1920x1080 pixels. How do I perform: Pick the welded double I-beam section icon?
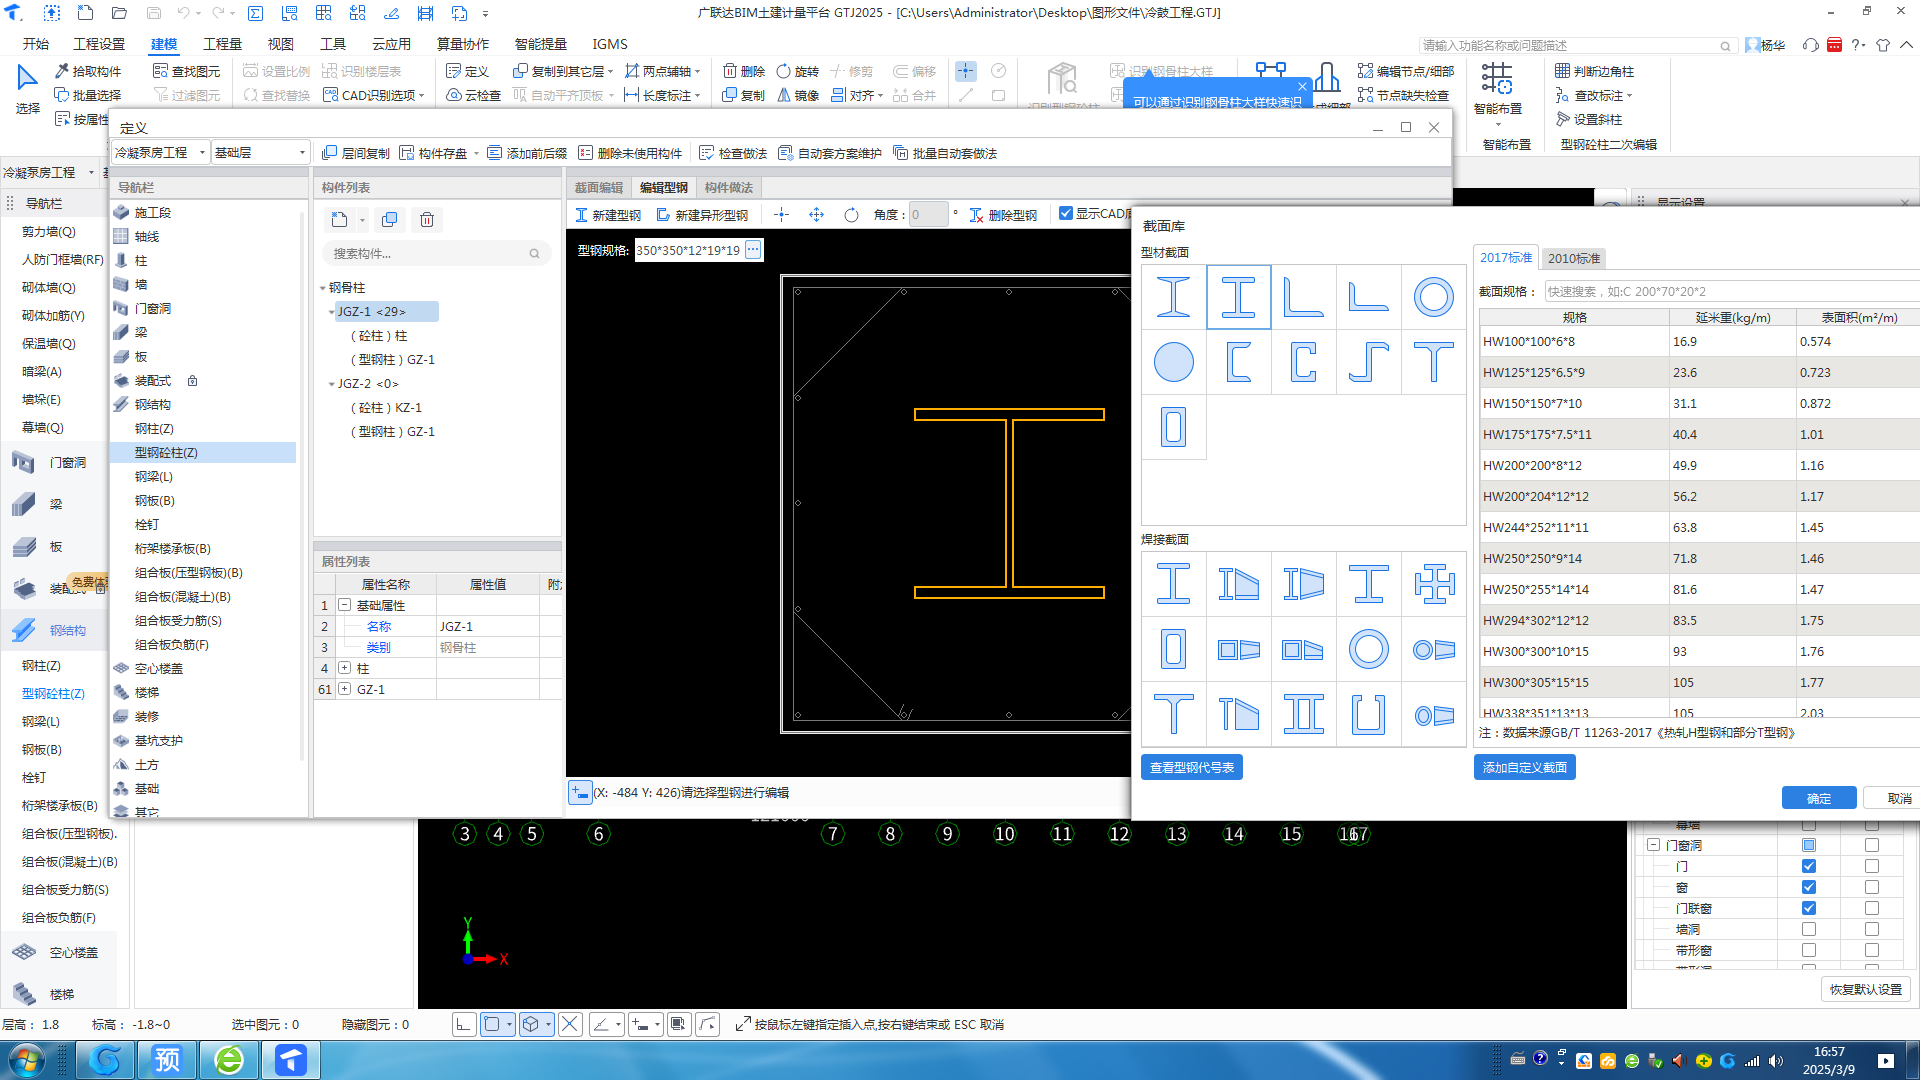(x=1303, y=714)
